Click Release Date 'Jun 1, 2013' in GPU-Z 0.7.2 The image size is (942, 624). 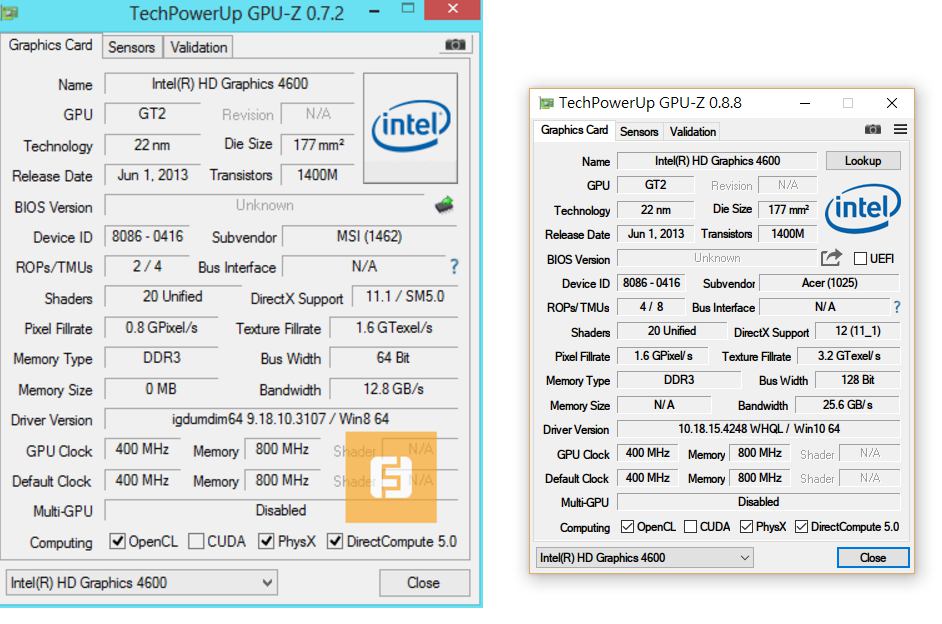(153, 175)
